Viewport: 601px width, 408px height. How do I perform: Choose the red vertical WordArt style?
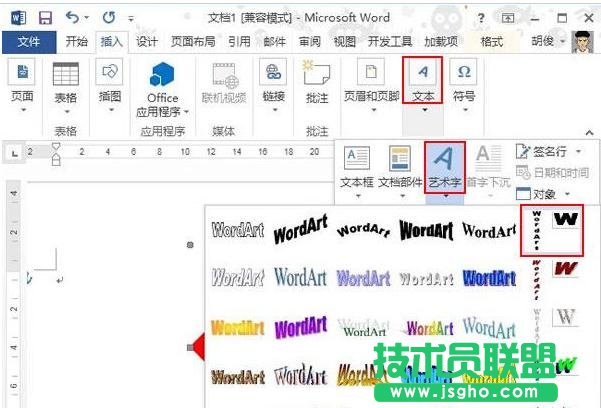(x=537, y=280)
